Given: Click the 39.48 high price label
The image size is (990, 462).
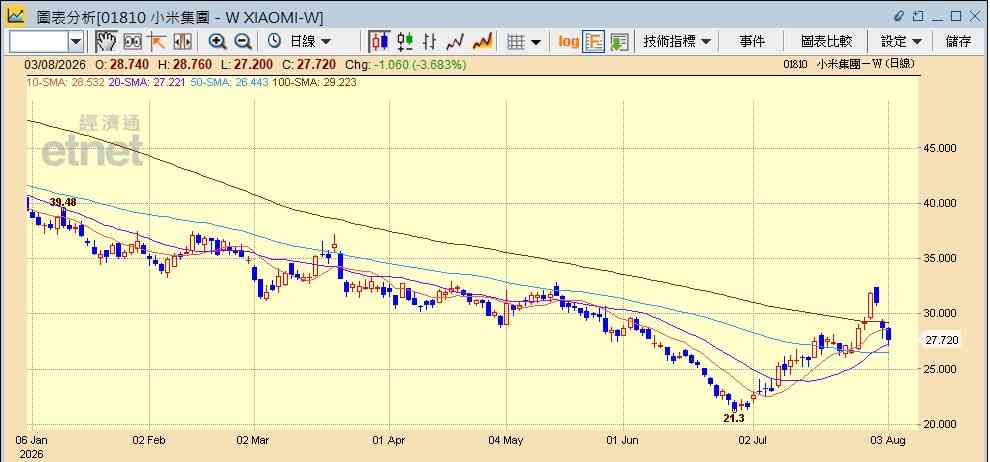Looking at the screenshot, I should click(63, 202).
